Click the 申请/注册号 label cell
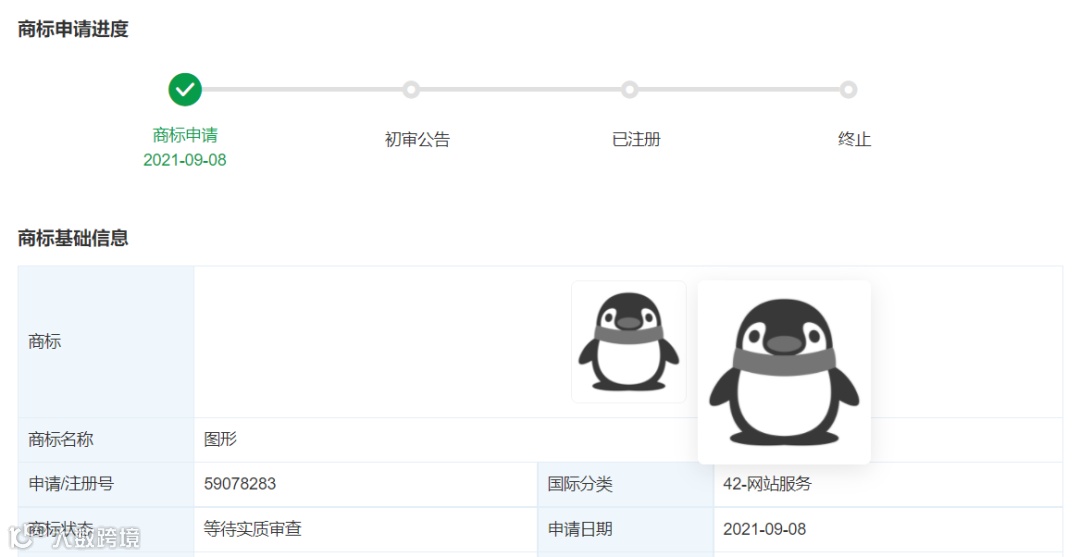This screenshot has height=557, width=1080. click(106, 484)
